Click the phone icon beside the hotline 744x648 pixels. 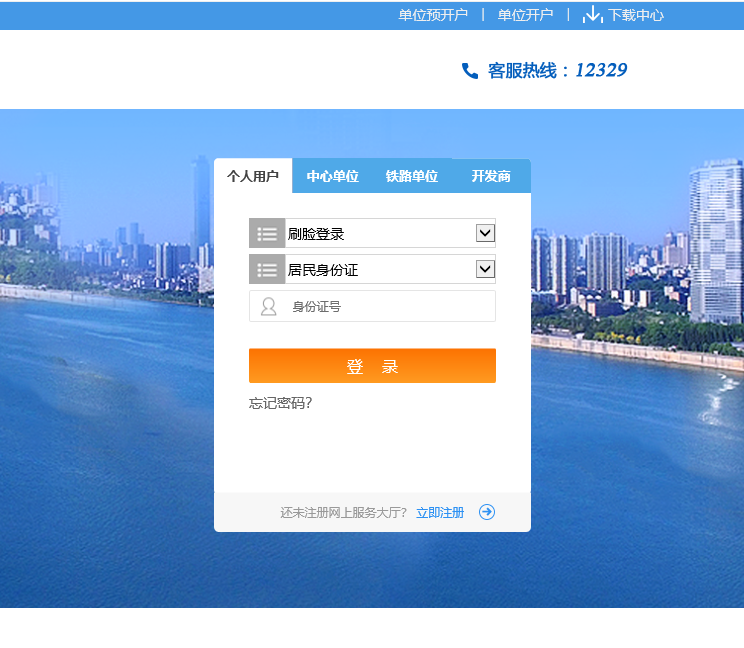[470, 71]
